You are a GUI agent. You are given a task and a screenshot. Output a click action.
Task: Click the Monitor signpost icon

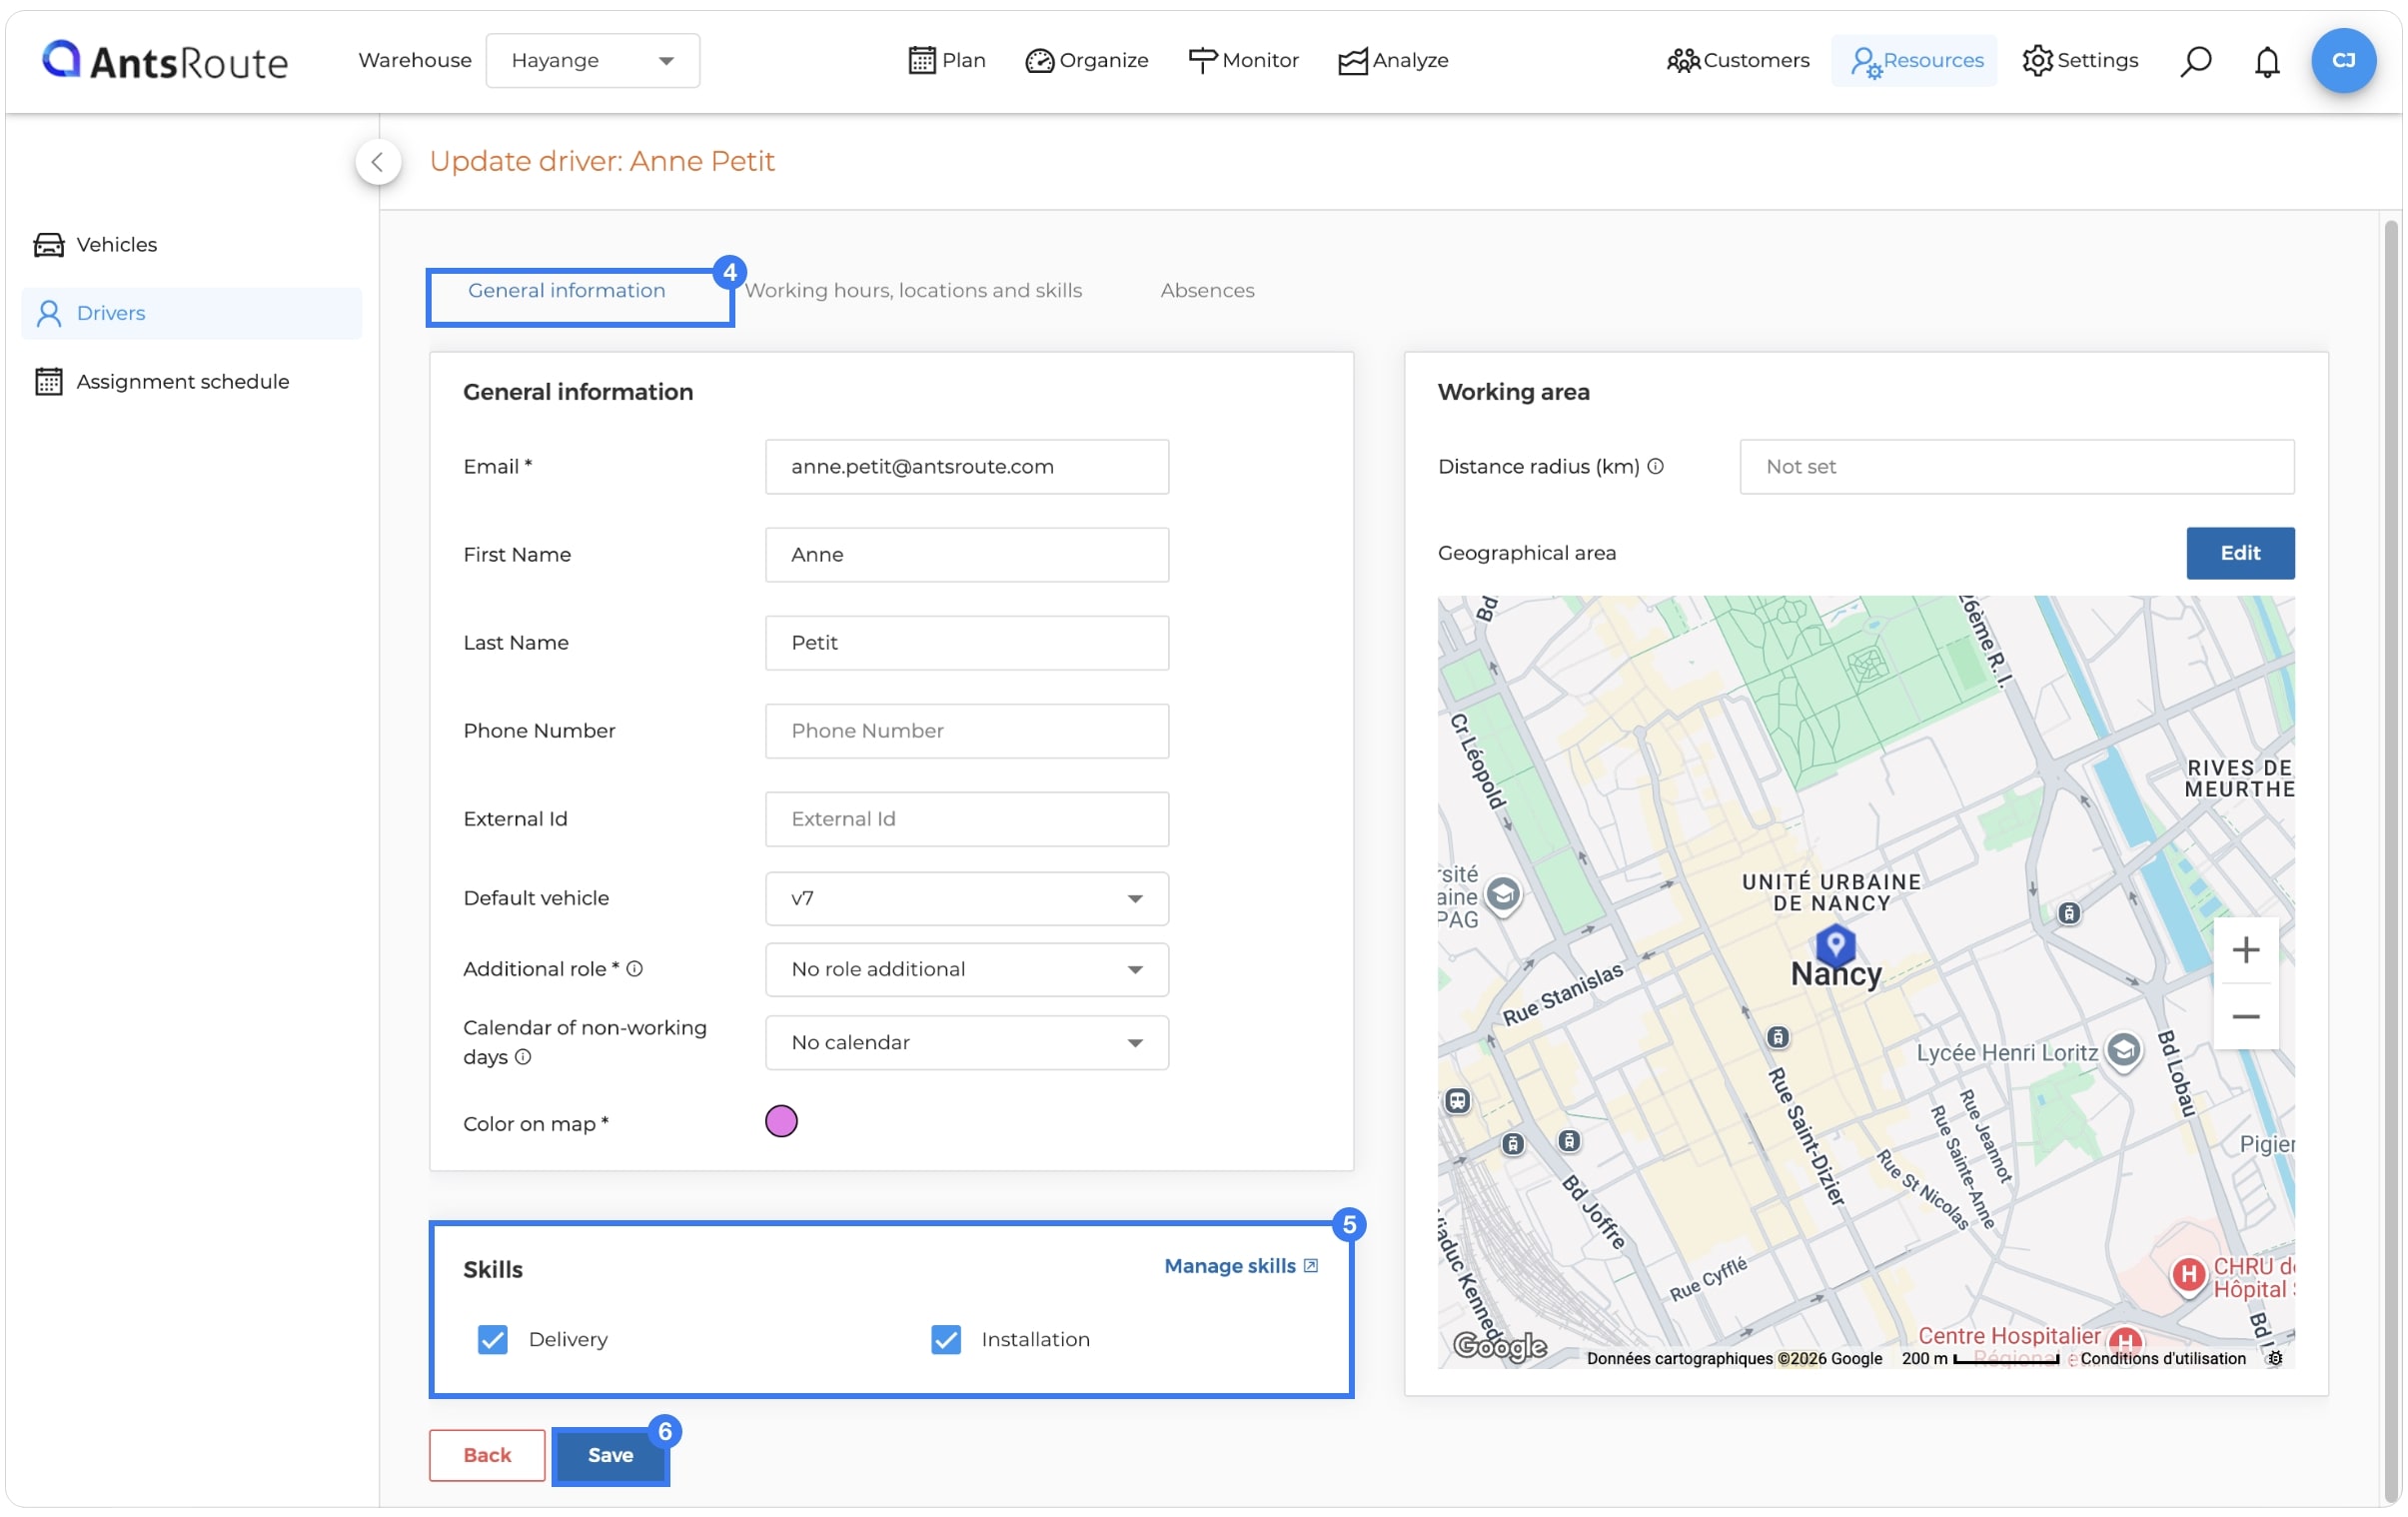point(1202,61)
